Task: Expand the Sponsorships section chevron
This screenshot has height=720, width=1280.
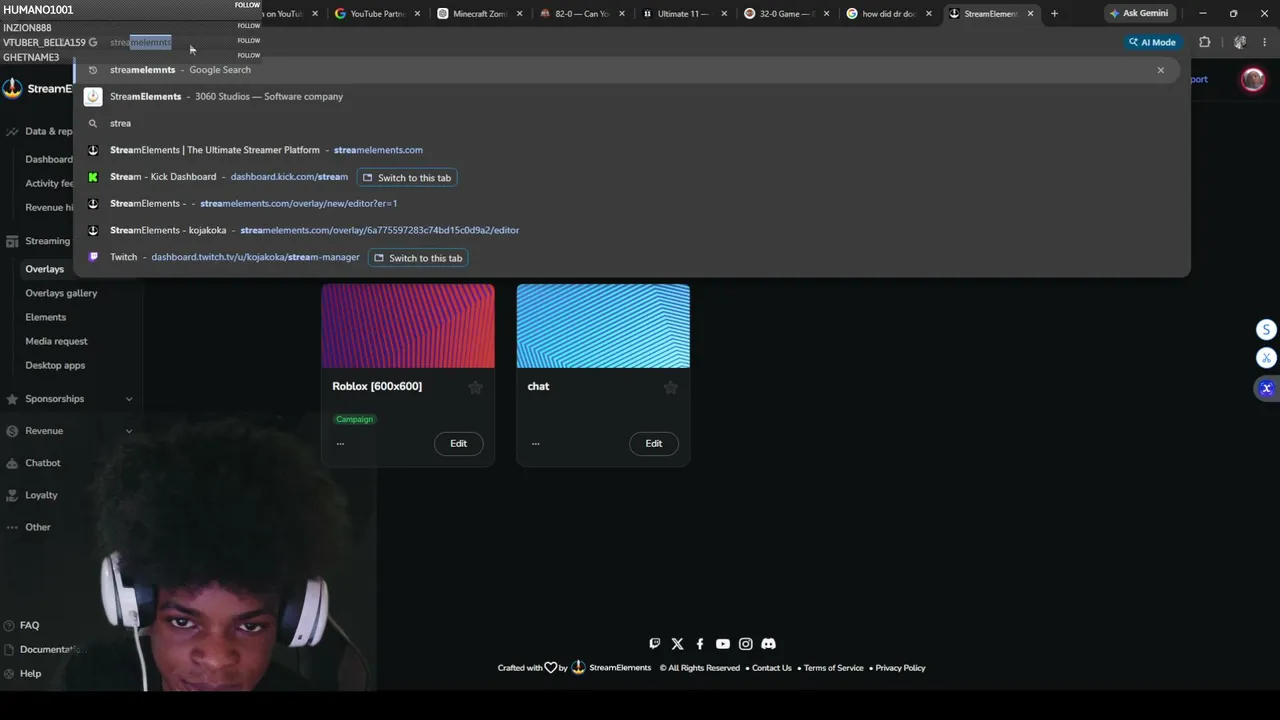Action: click(129, 399)
